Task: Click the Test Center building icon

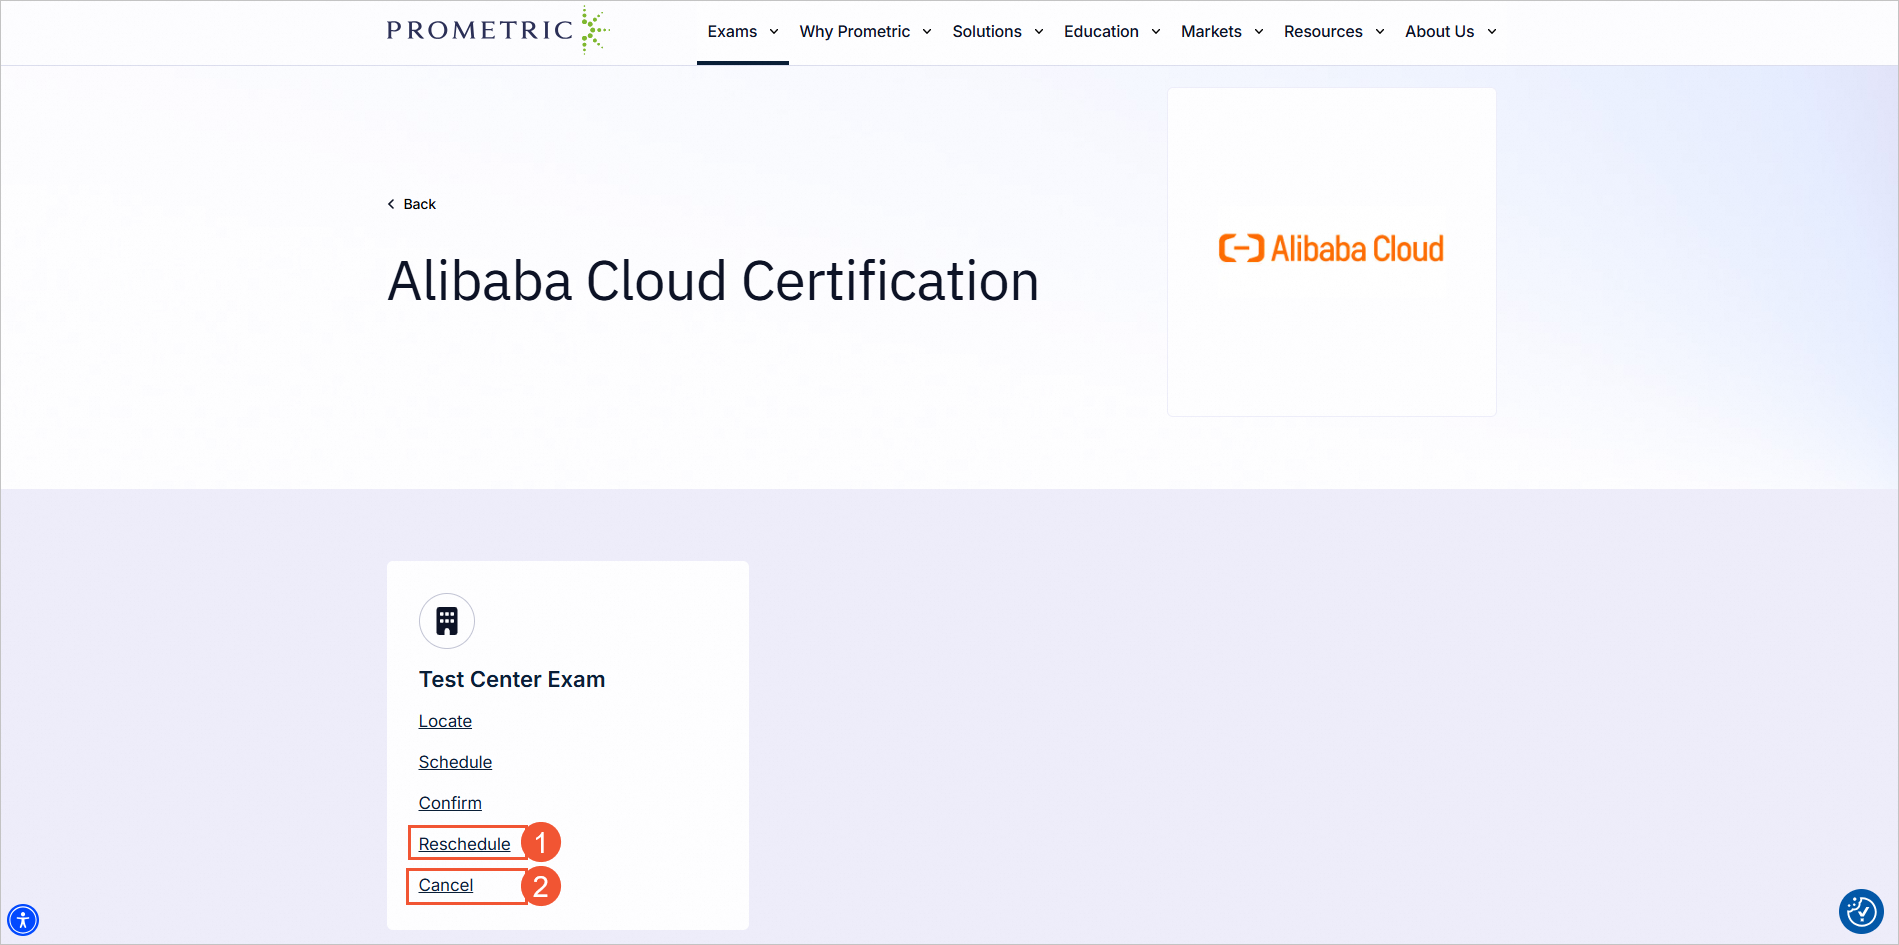Action: click(x=447, y=621)
